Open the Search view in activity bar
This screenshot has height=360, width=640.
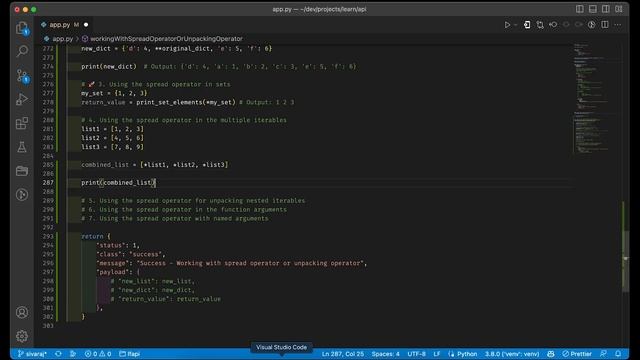(22, 51)
